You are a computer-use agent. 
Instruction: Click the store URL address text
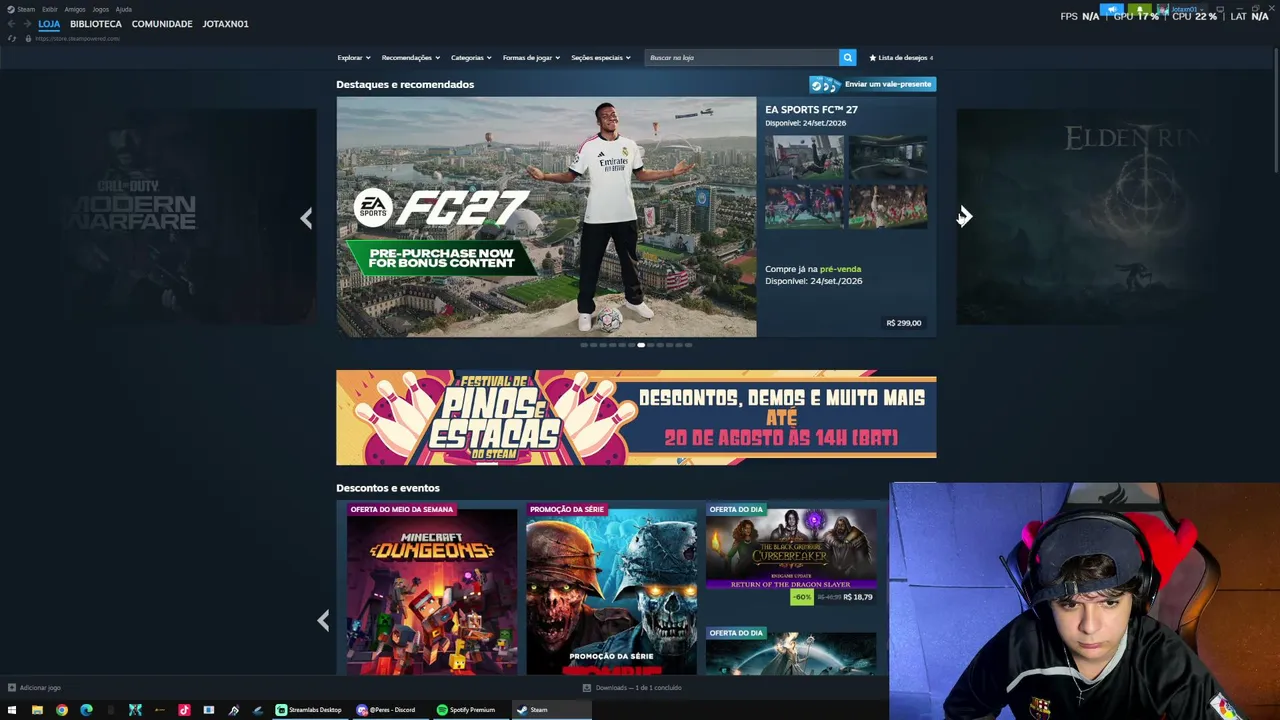(77, 38)
